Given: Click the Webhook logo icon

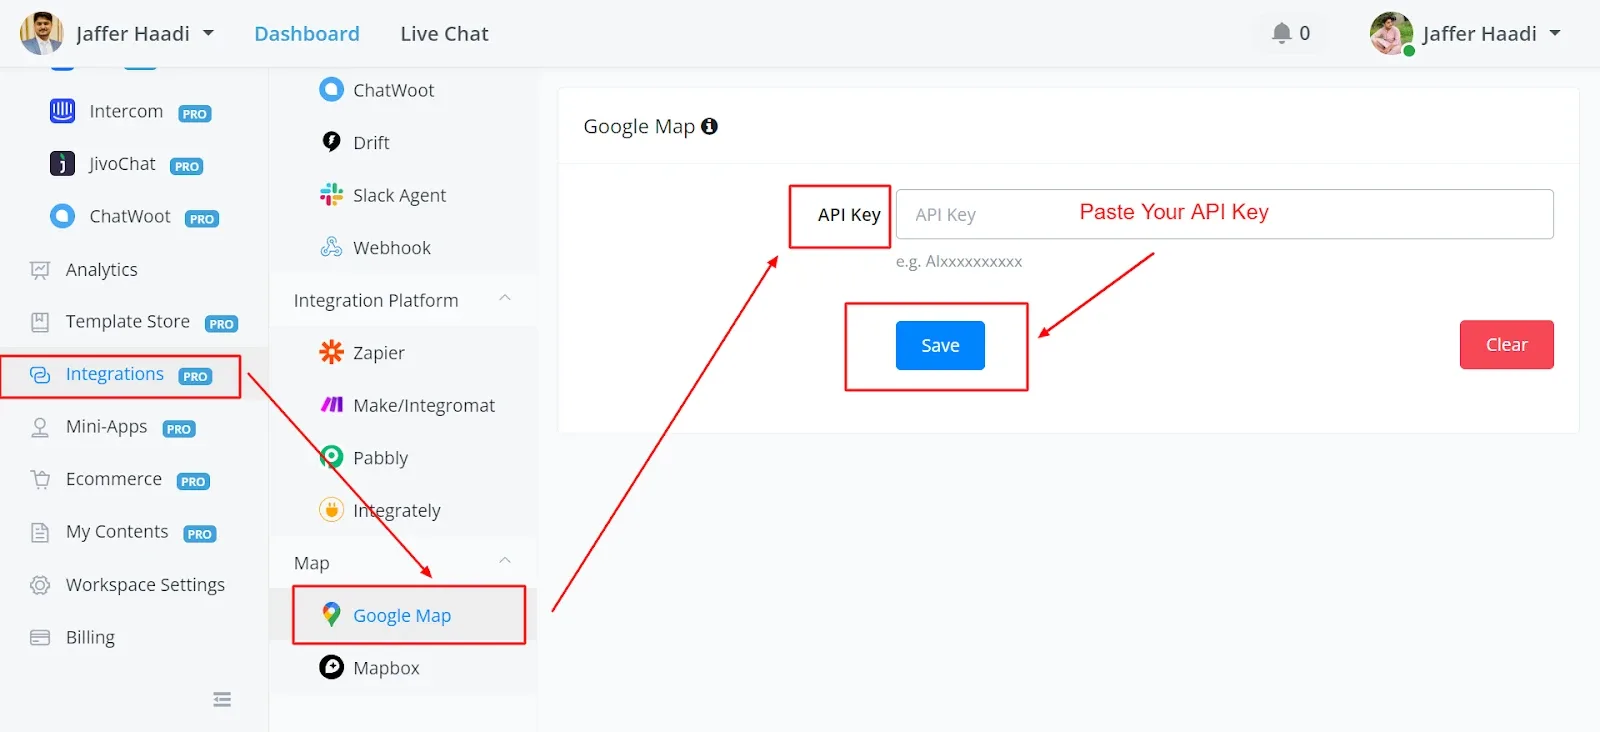Looking at the screenshot, I should (331, 247).
